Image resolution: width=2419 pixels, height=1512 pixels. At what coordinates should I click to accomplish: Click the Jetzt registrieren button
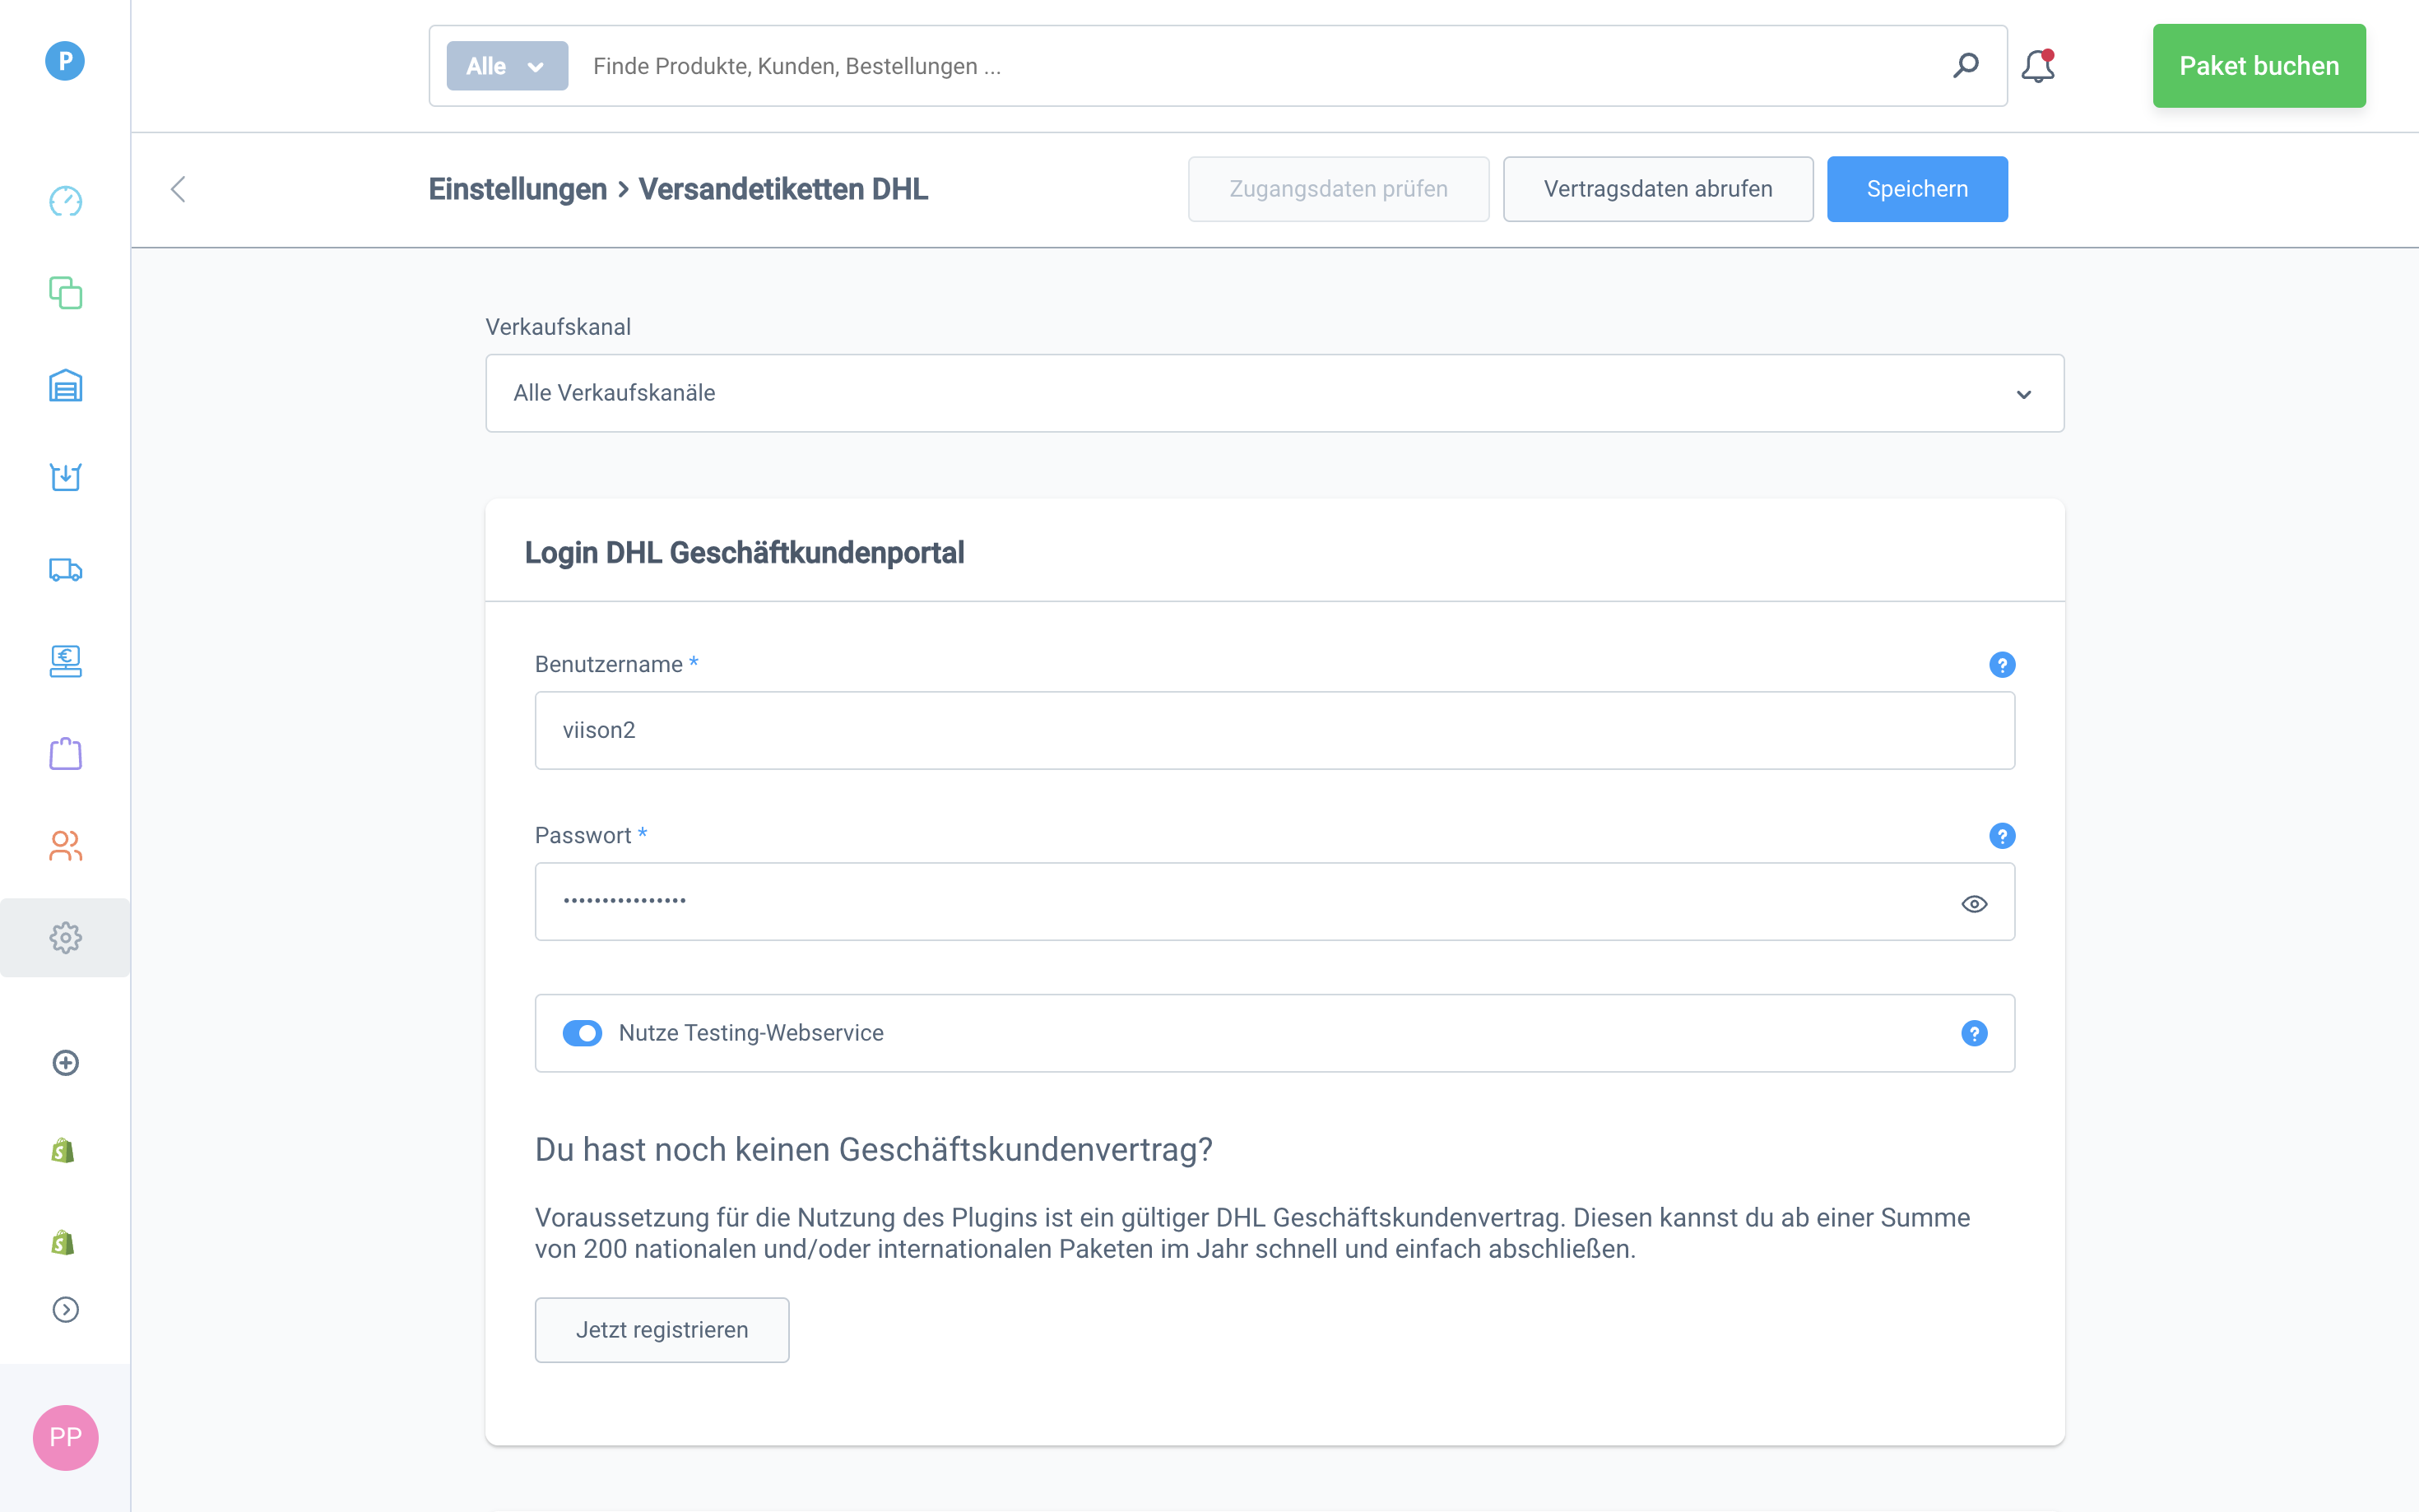pyautogui.click(x=661, y=1330)
